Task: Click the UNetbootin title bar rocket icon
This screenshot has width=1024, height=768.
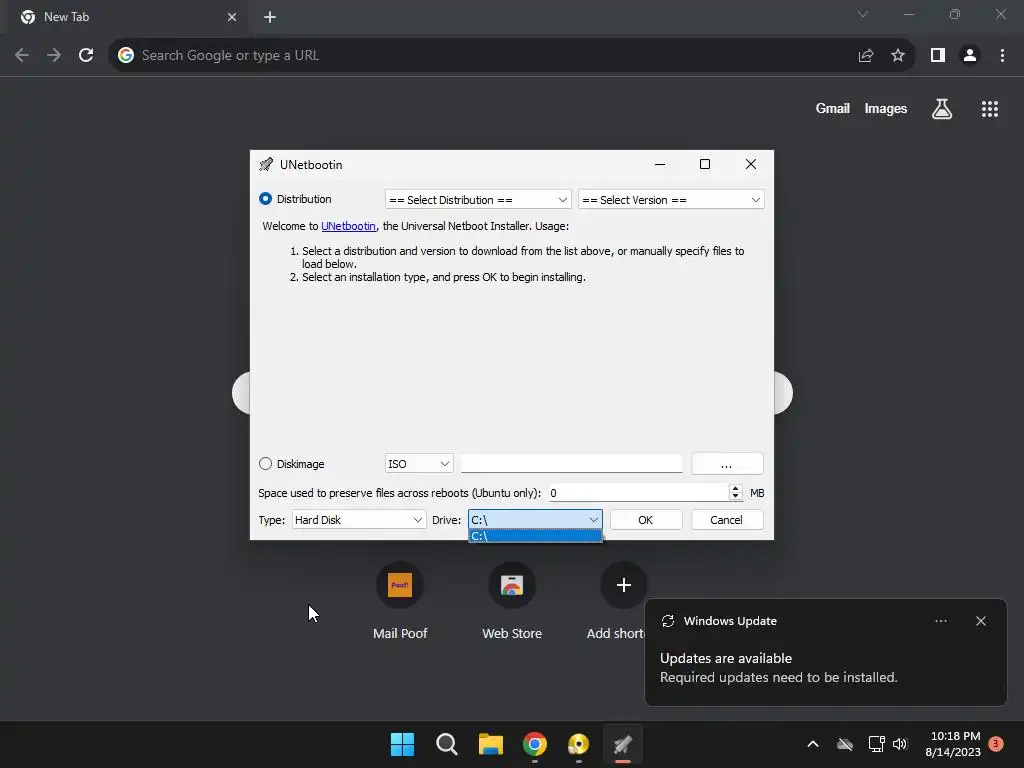Action: pos(266,165)
